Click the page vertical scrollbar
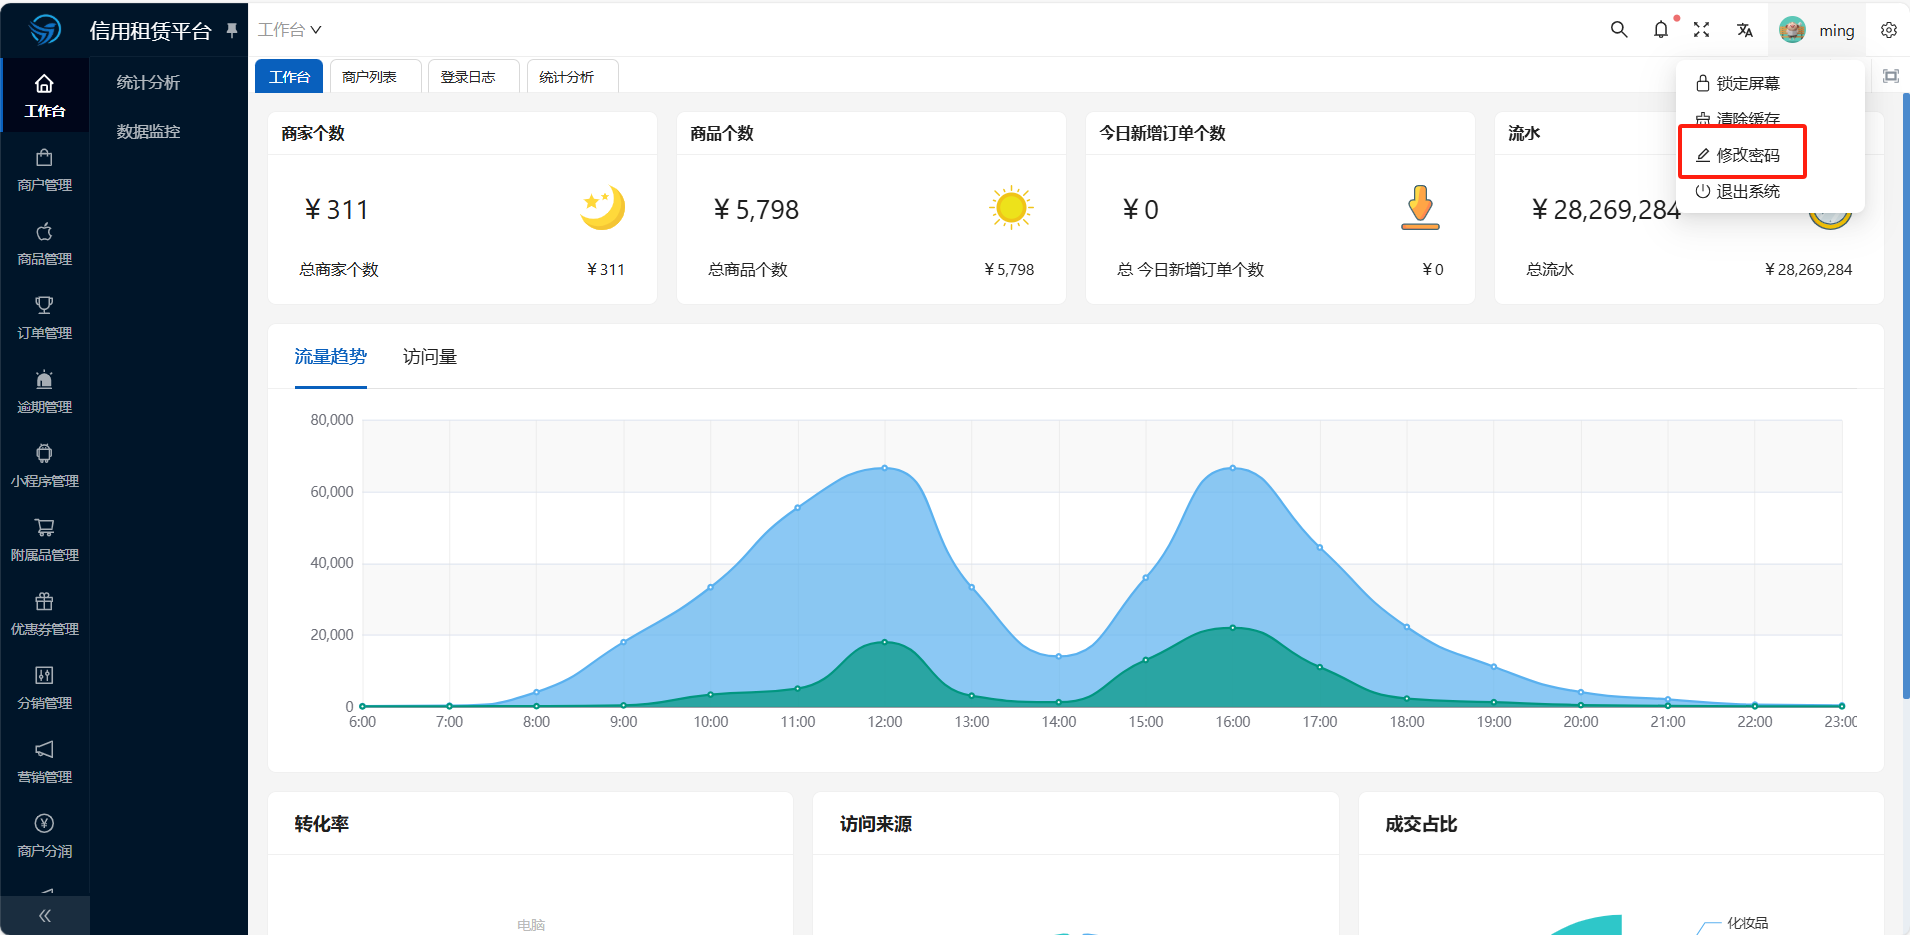Image resolution: width=1910 pixels, height=935 pixels. tap(1906, 395)
